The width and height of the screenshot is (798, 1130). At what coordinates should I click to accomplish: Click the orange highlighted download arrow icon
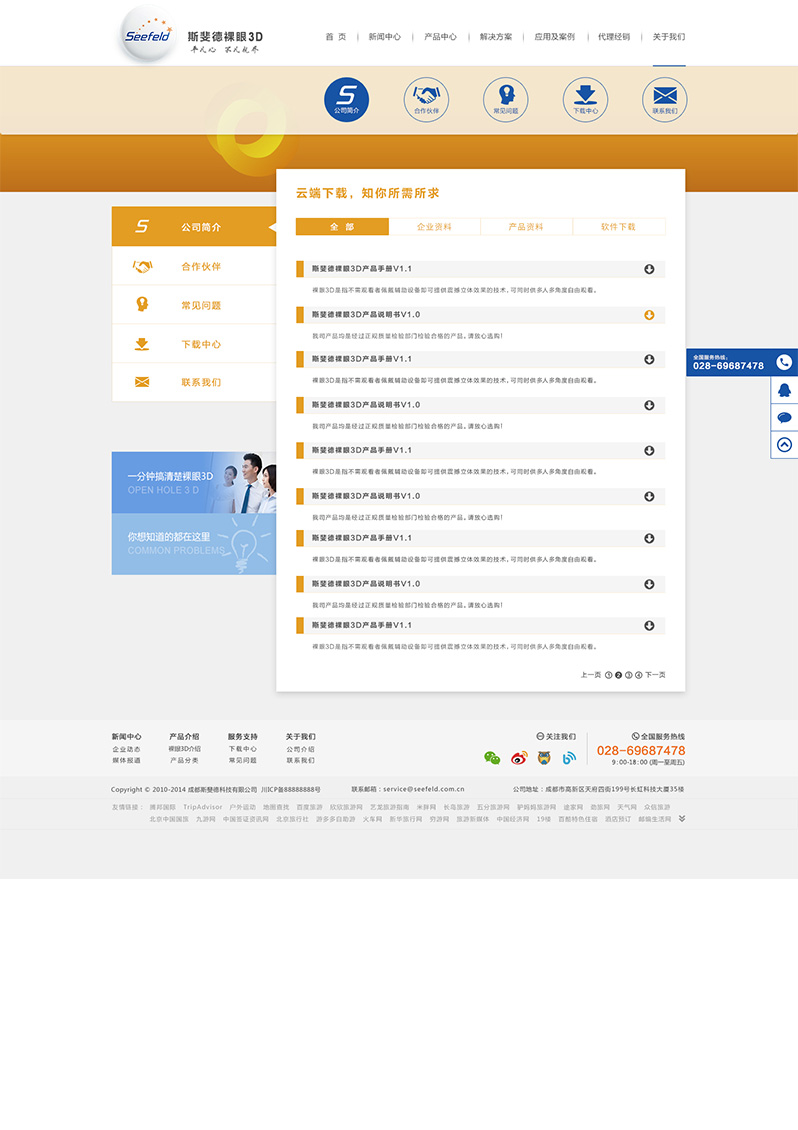(649, 315)
